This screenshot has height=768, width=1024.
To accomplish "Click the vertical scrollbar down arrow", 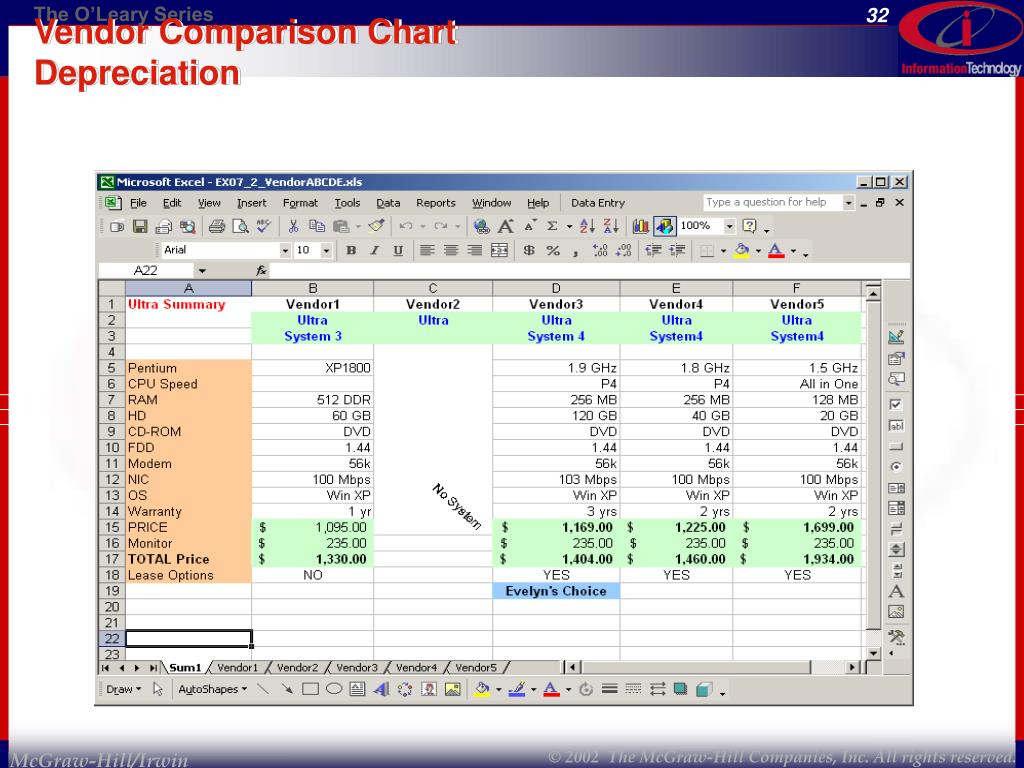I will (874, 652).
